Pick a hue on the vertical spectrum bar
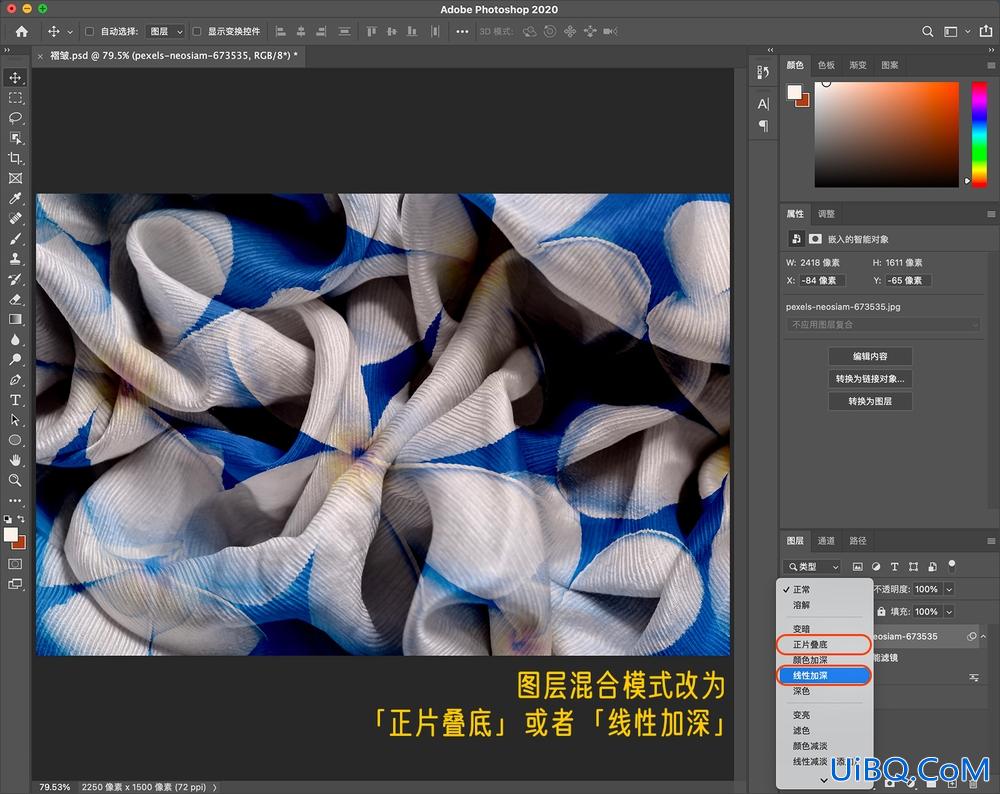This screenshot has width=1000, height=794. pyautogui.click(x=979, y=134)
